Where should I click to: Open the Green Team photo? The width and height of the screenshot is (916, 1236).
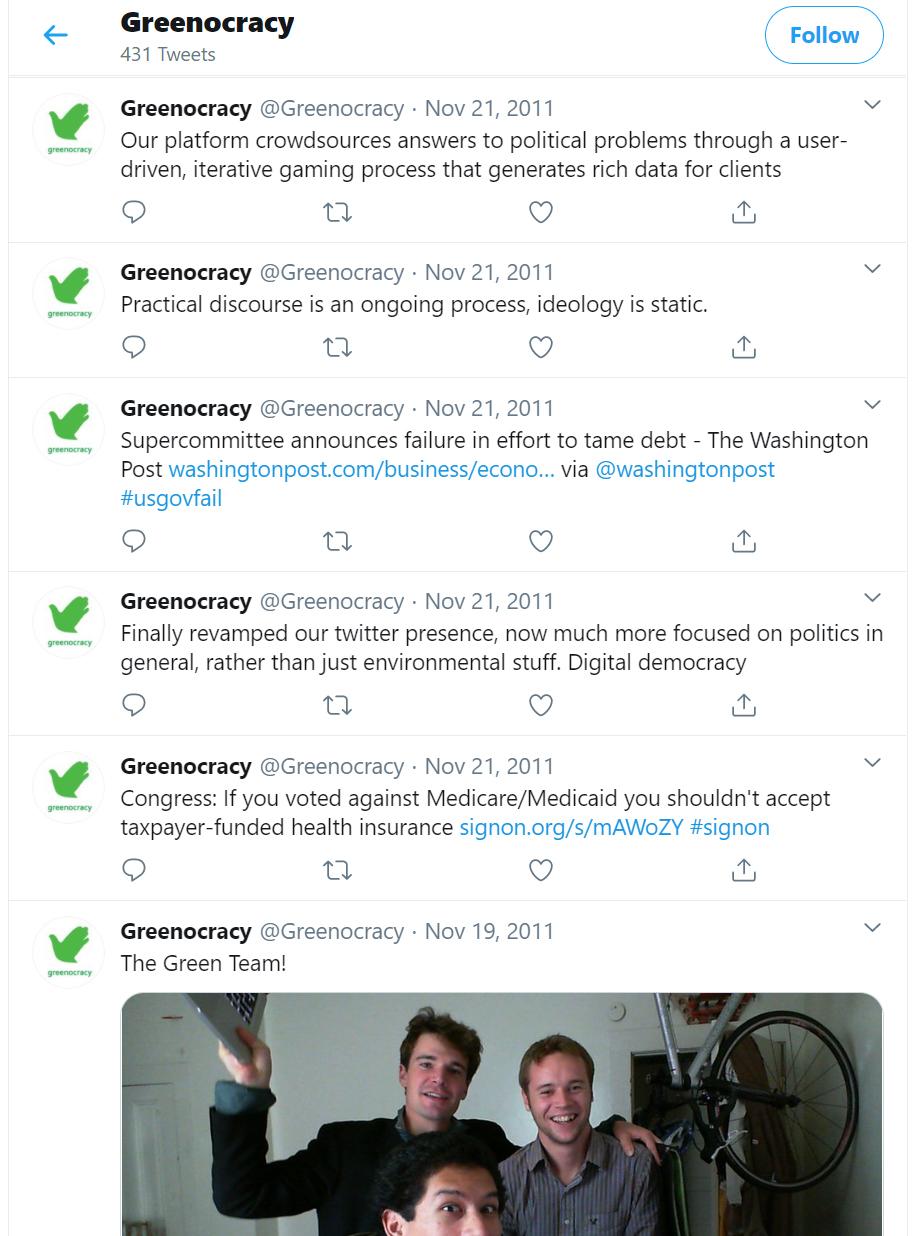(x=502, y=1113)
